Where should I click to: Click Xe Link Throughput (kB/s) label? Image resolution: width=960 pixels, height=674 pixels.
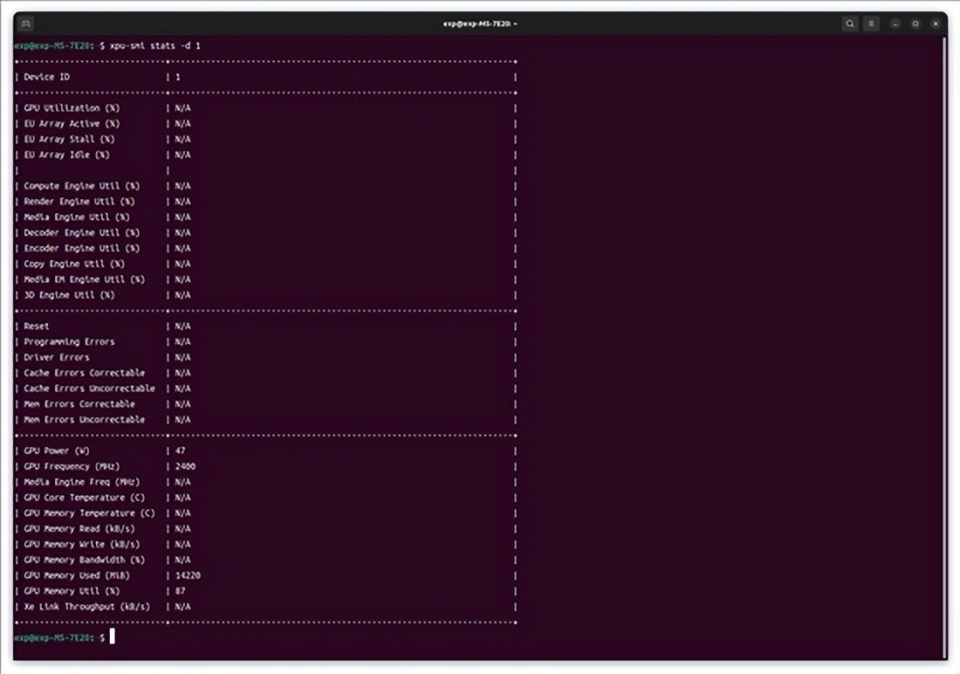[x=86, y=607]
